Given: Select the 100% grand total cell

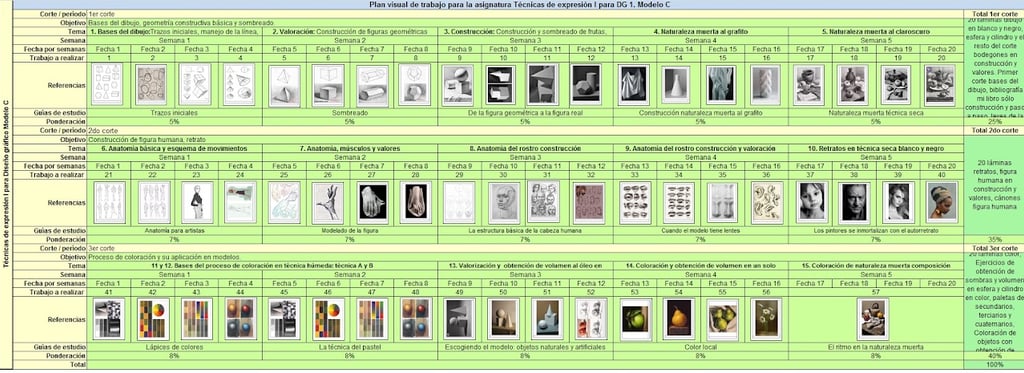Looking at the screenshot, I should (993, 365).
